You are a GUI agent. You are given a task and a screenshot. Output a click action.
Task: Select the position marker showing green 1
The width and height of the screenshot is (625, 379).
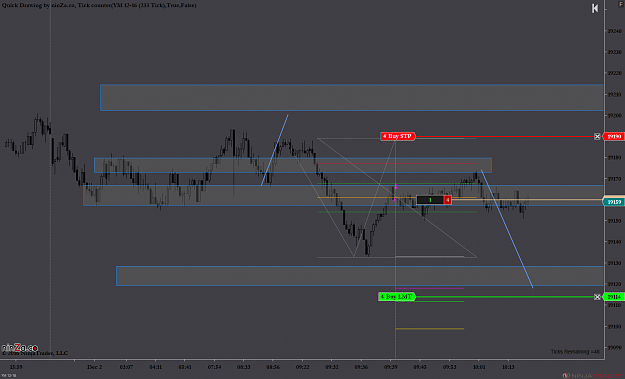tap(430, 200)
